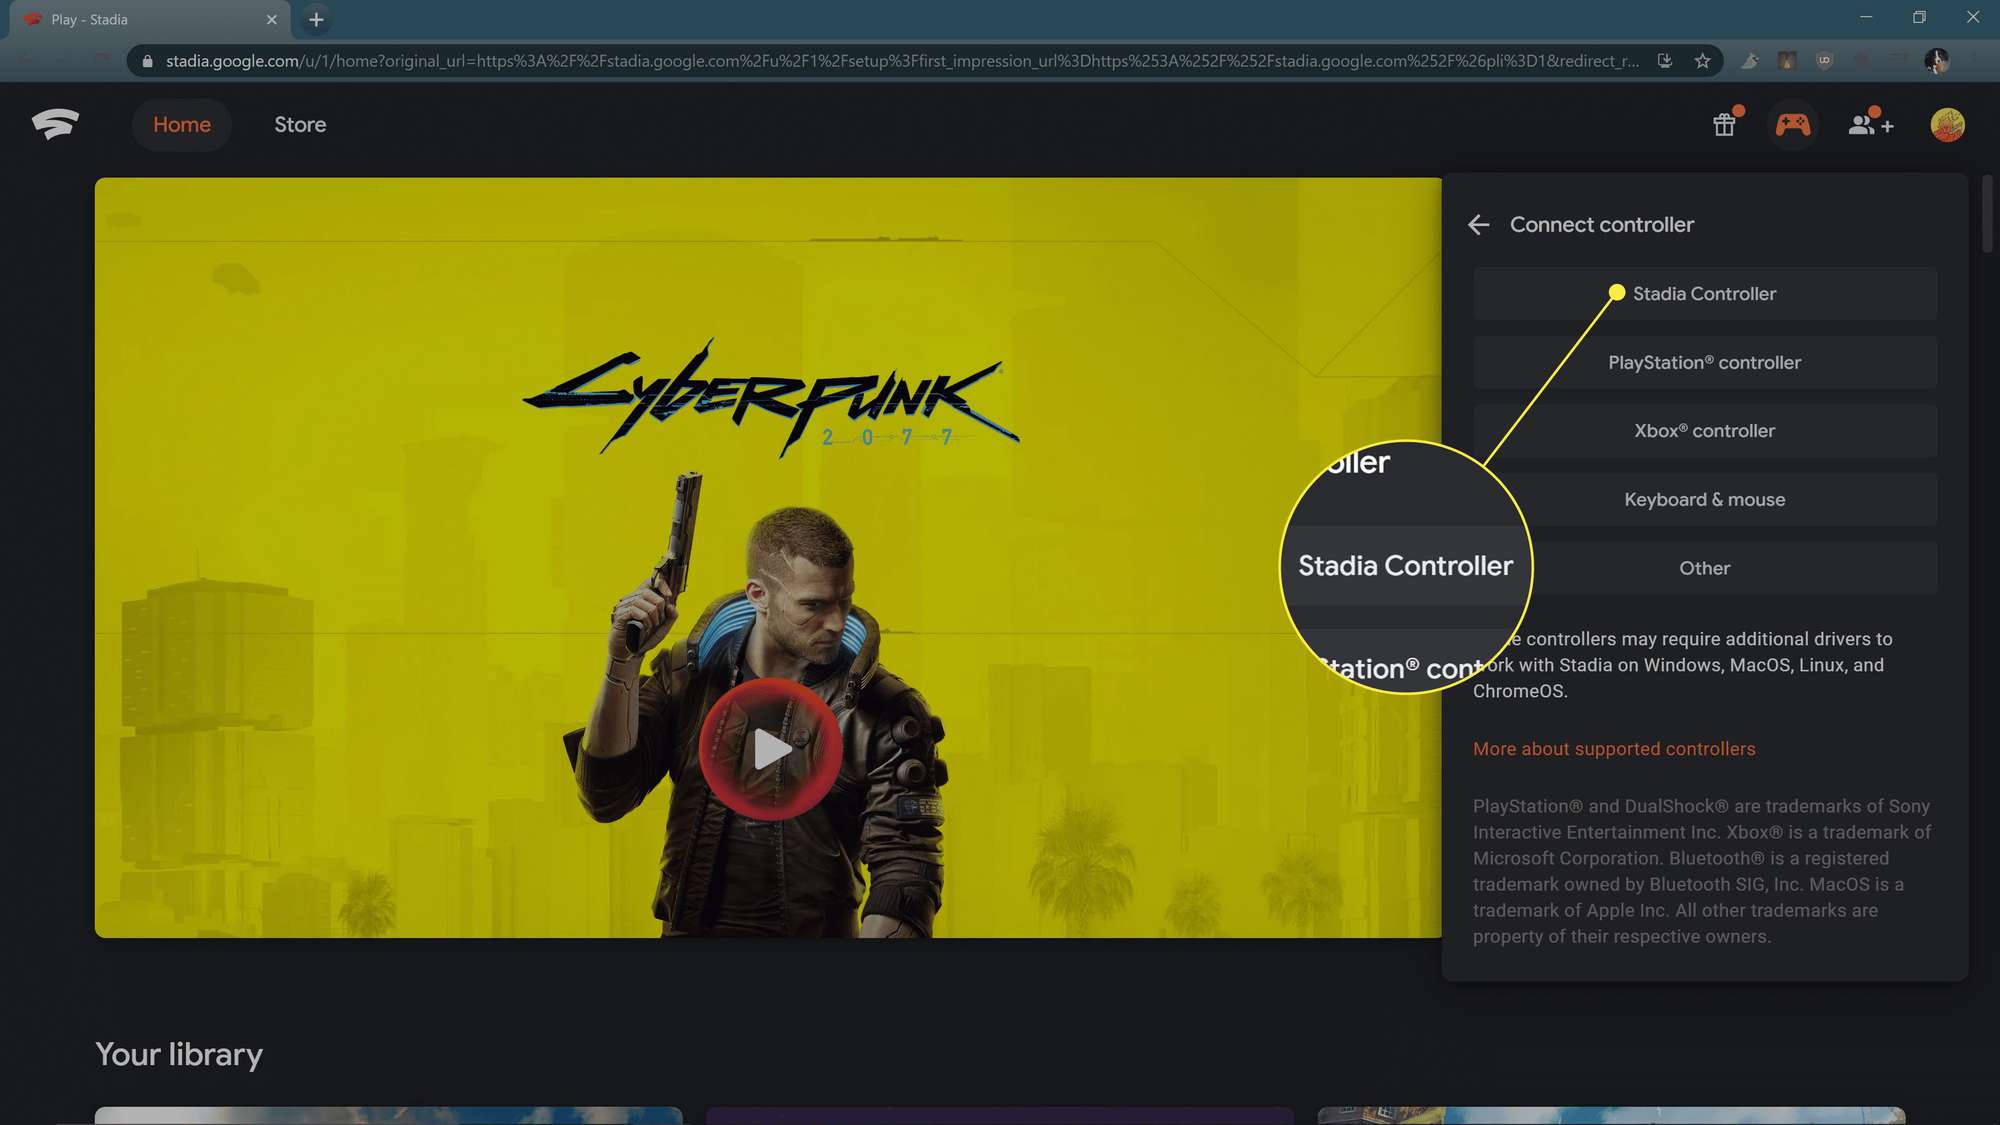Click the Your library heading

pyautogui.click(x=179, y=1054)
